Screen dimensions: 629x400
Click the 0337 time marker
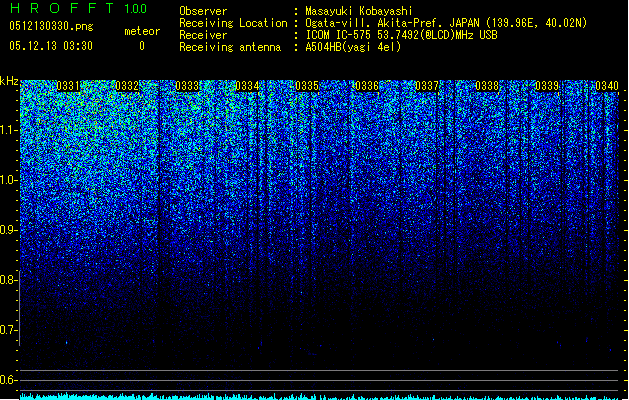[x=427, y=86]
